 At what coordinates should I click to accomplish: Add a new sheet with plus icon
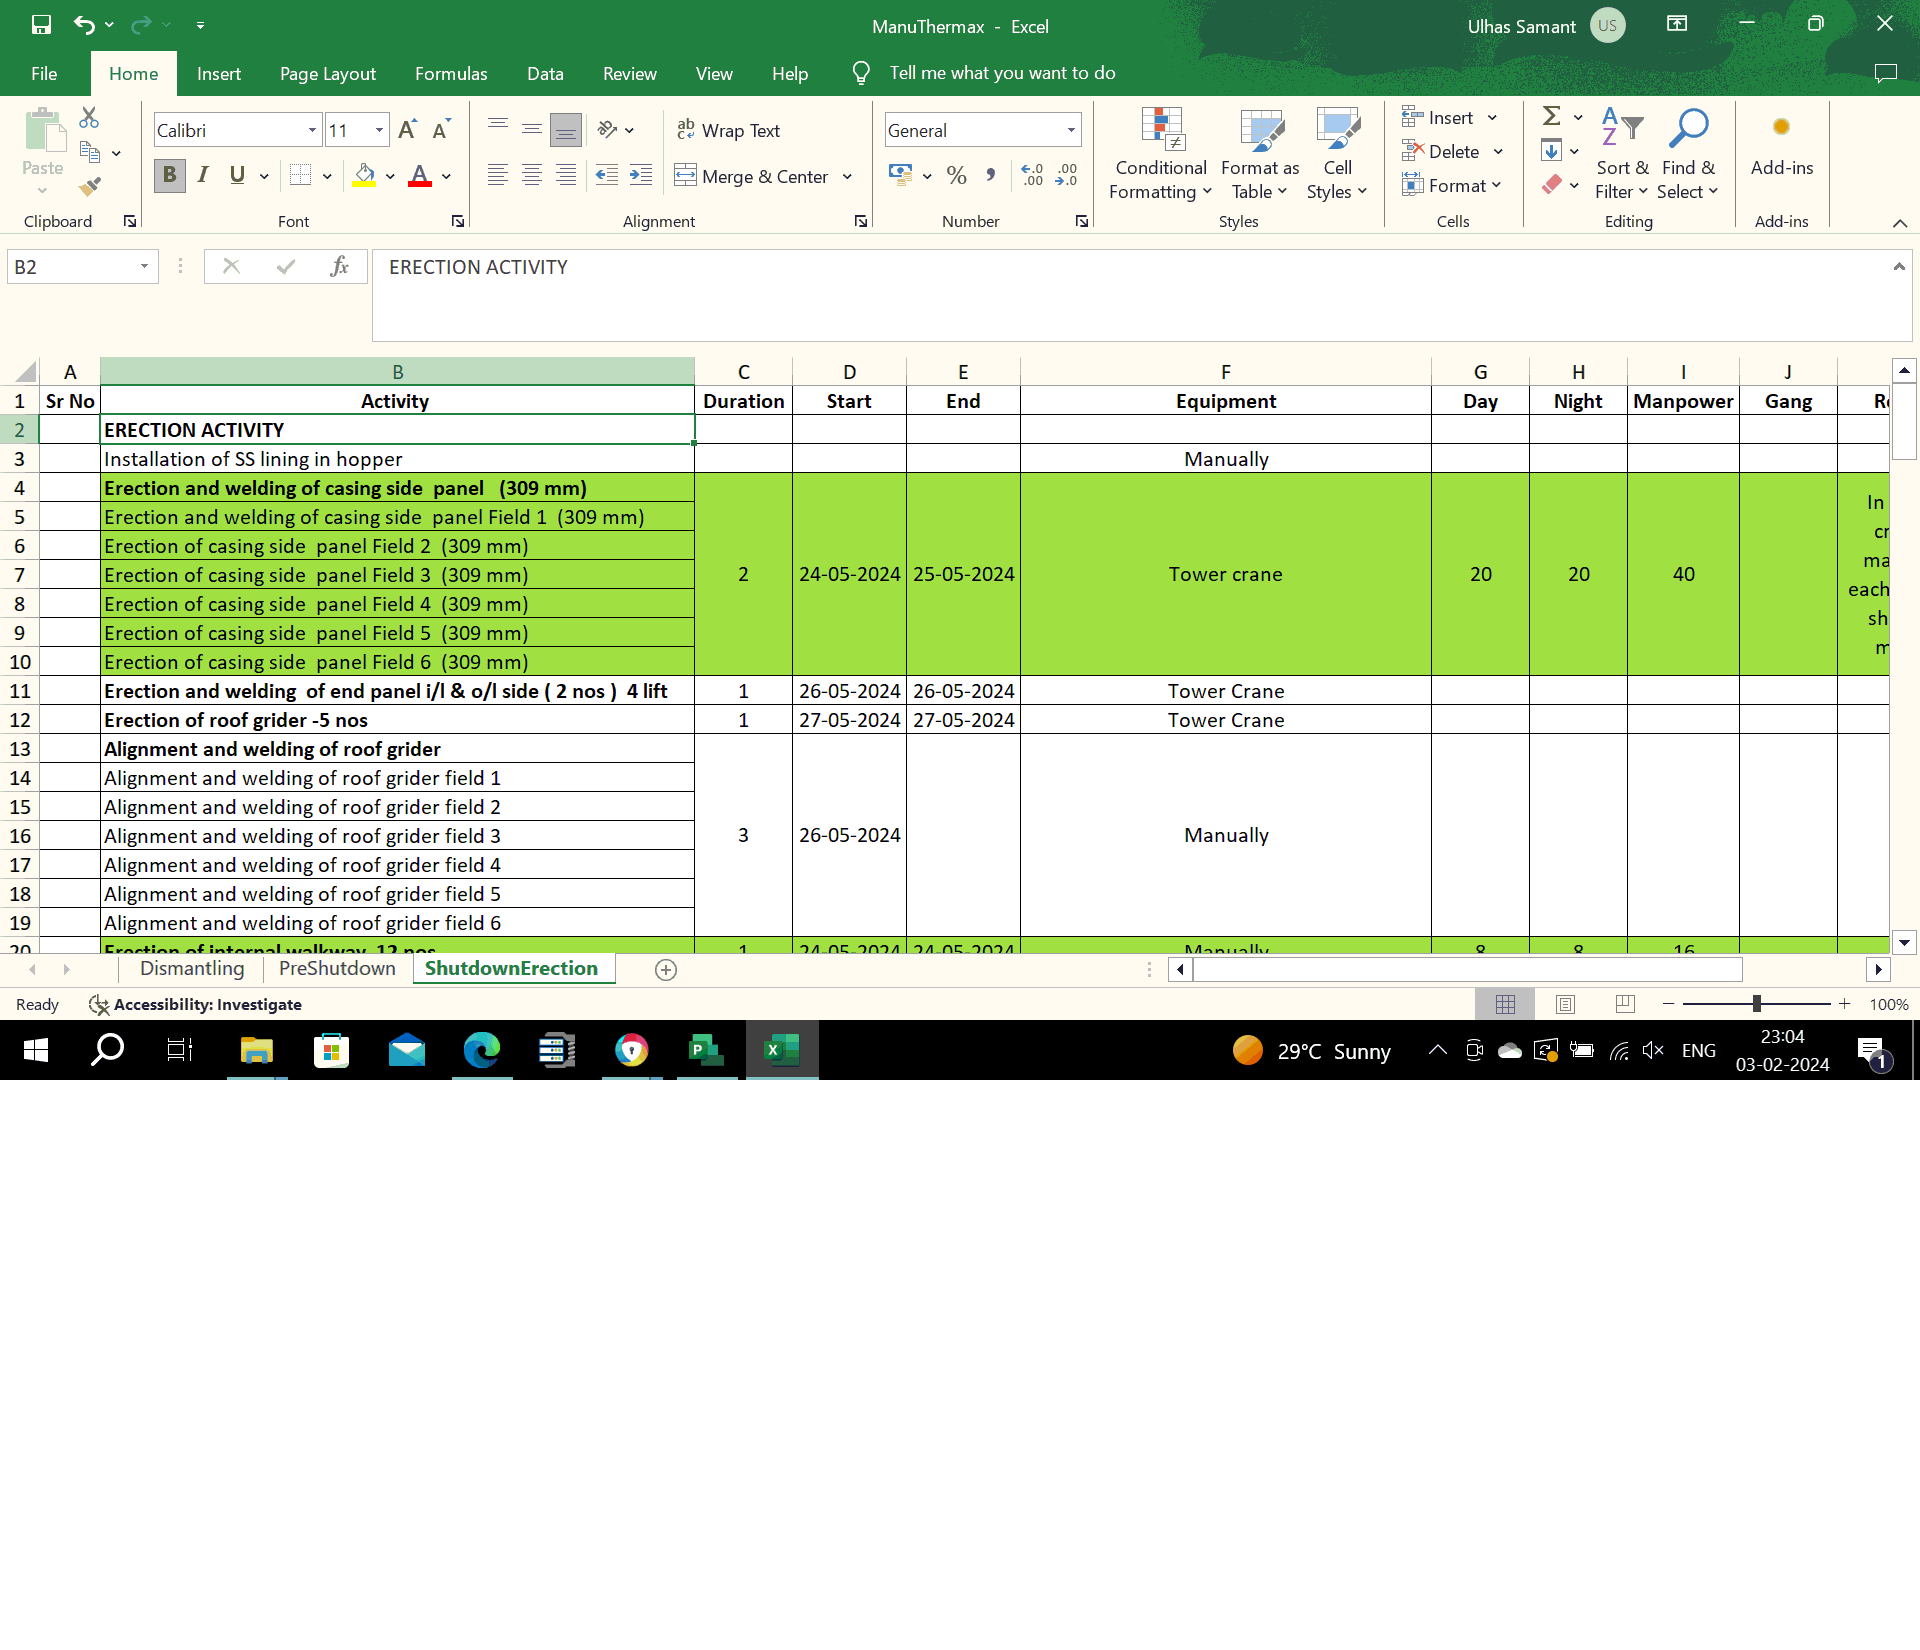(x=666, y=970)
